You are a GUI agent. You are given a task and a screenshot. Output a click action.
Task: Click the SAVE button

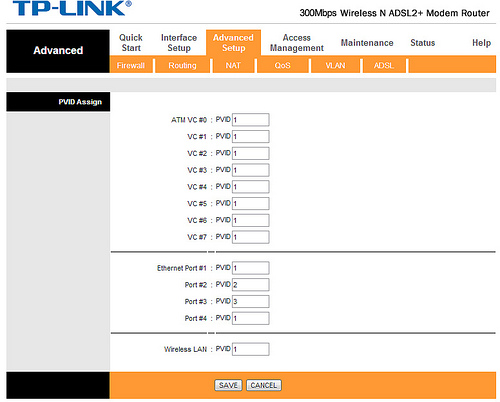[x=228, y=385]
